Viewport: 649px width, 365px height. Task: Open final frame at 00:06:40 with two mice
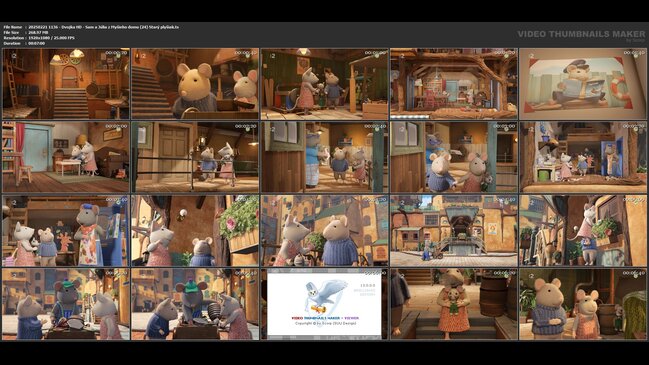point(582,304)
